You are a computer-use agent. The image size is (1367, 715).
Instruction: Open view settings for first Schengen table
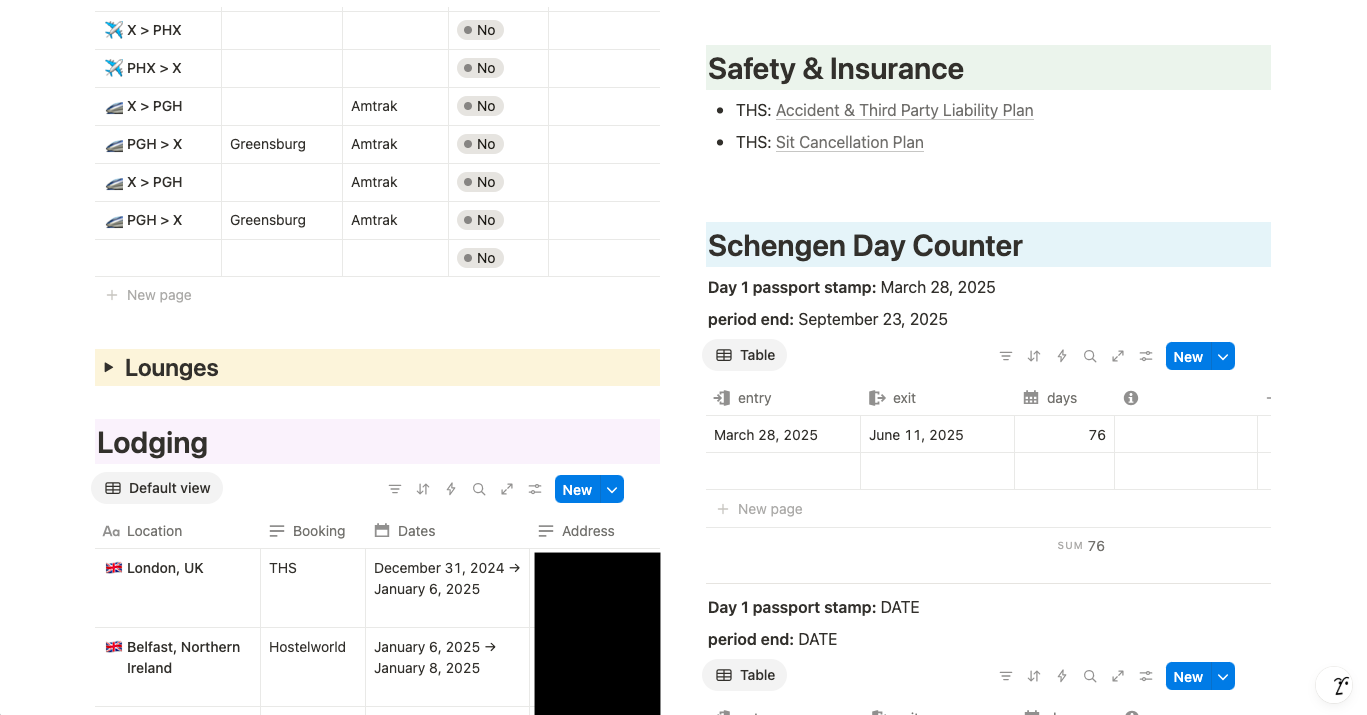[1146, 356]
